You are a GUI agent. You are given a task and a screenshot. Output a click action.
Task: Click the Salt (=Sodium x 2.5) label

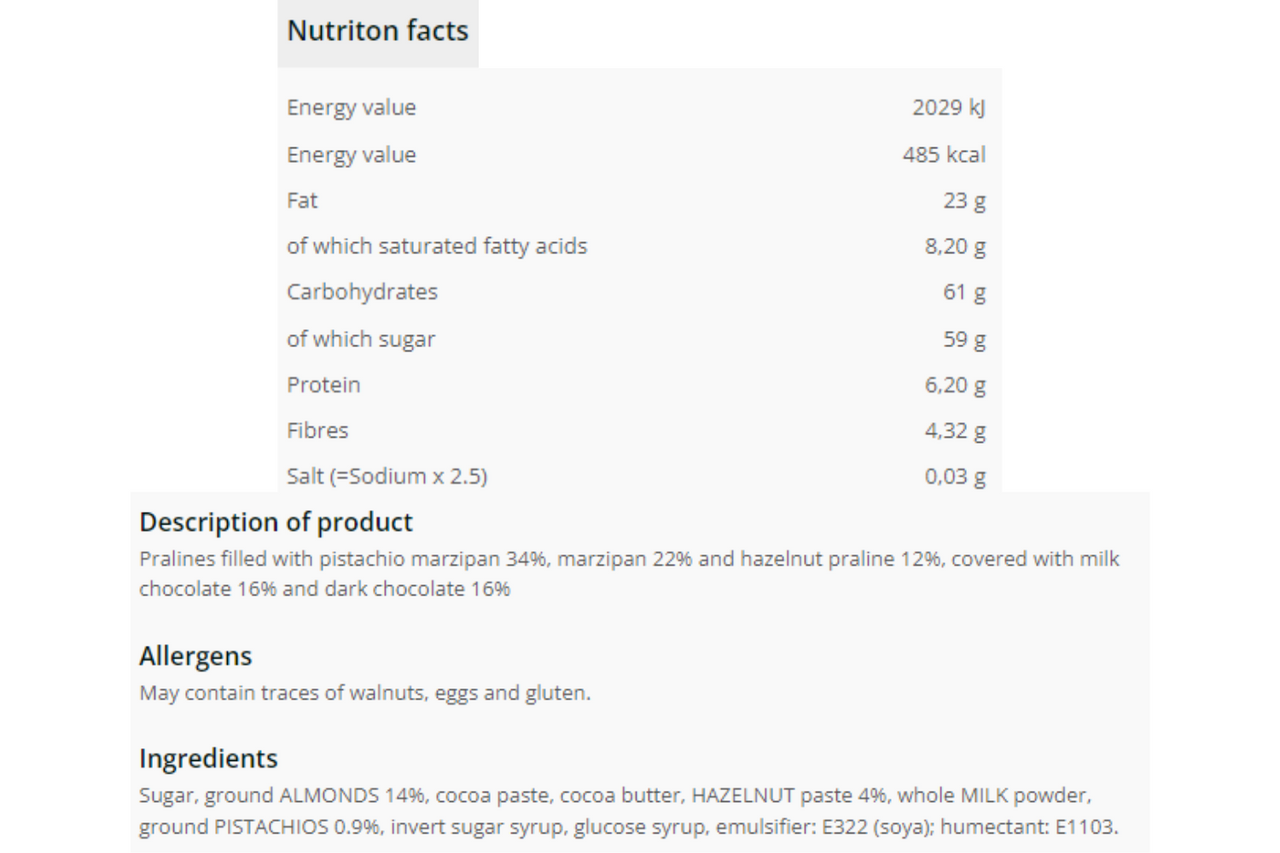[x=387, y=477]
